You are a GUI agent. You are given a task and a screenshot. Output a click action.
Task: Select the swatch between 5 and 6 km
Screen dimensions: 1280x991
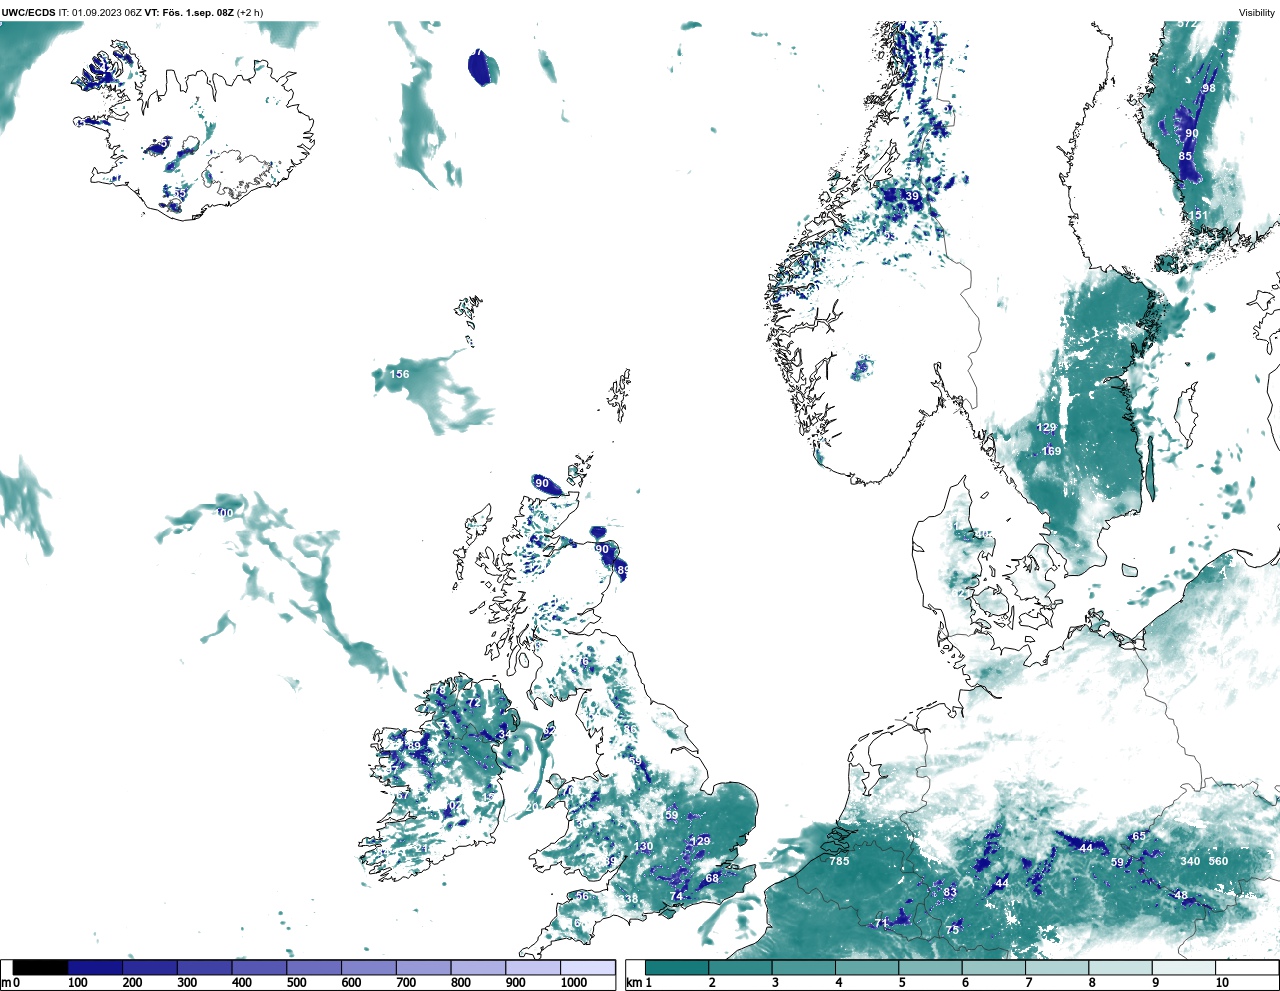click(930, 967)
